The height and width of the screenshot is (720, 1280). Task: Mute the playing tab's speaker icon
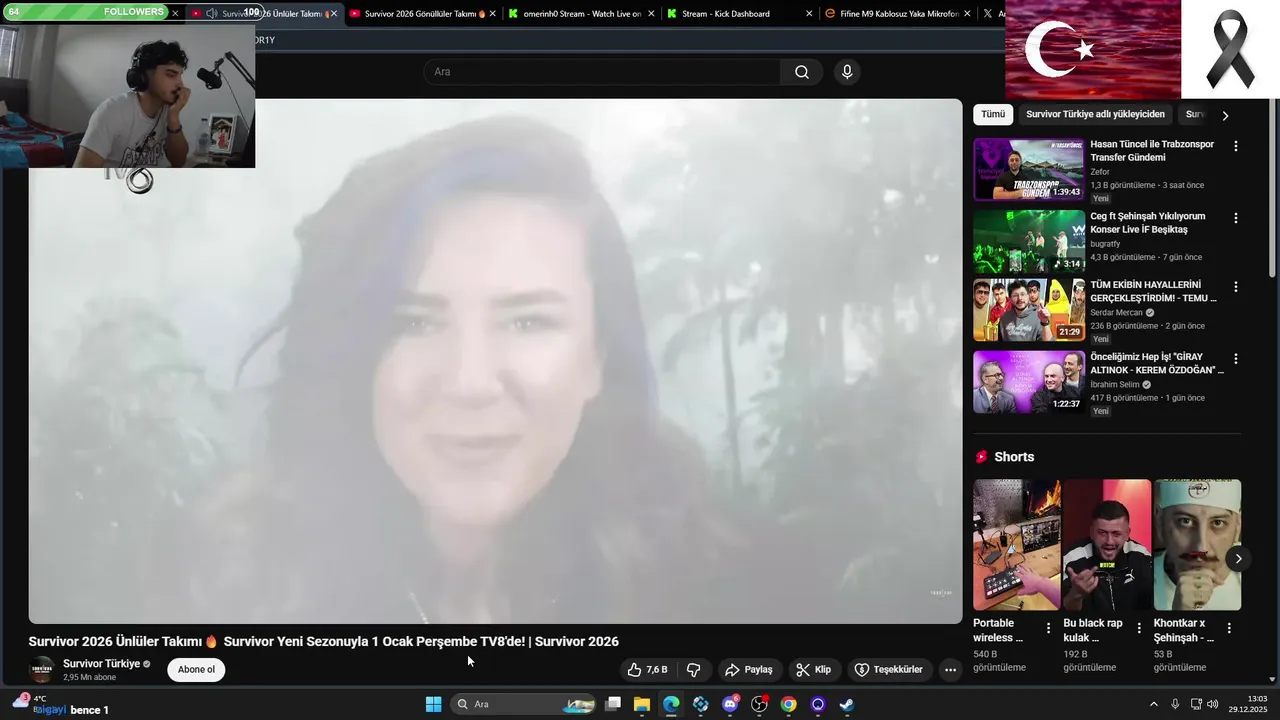pos(211,14)
